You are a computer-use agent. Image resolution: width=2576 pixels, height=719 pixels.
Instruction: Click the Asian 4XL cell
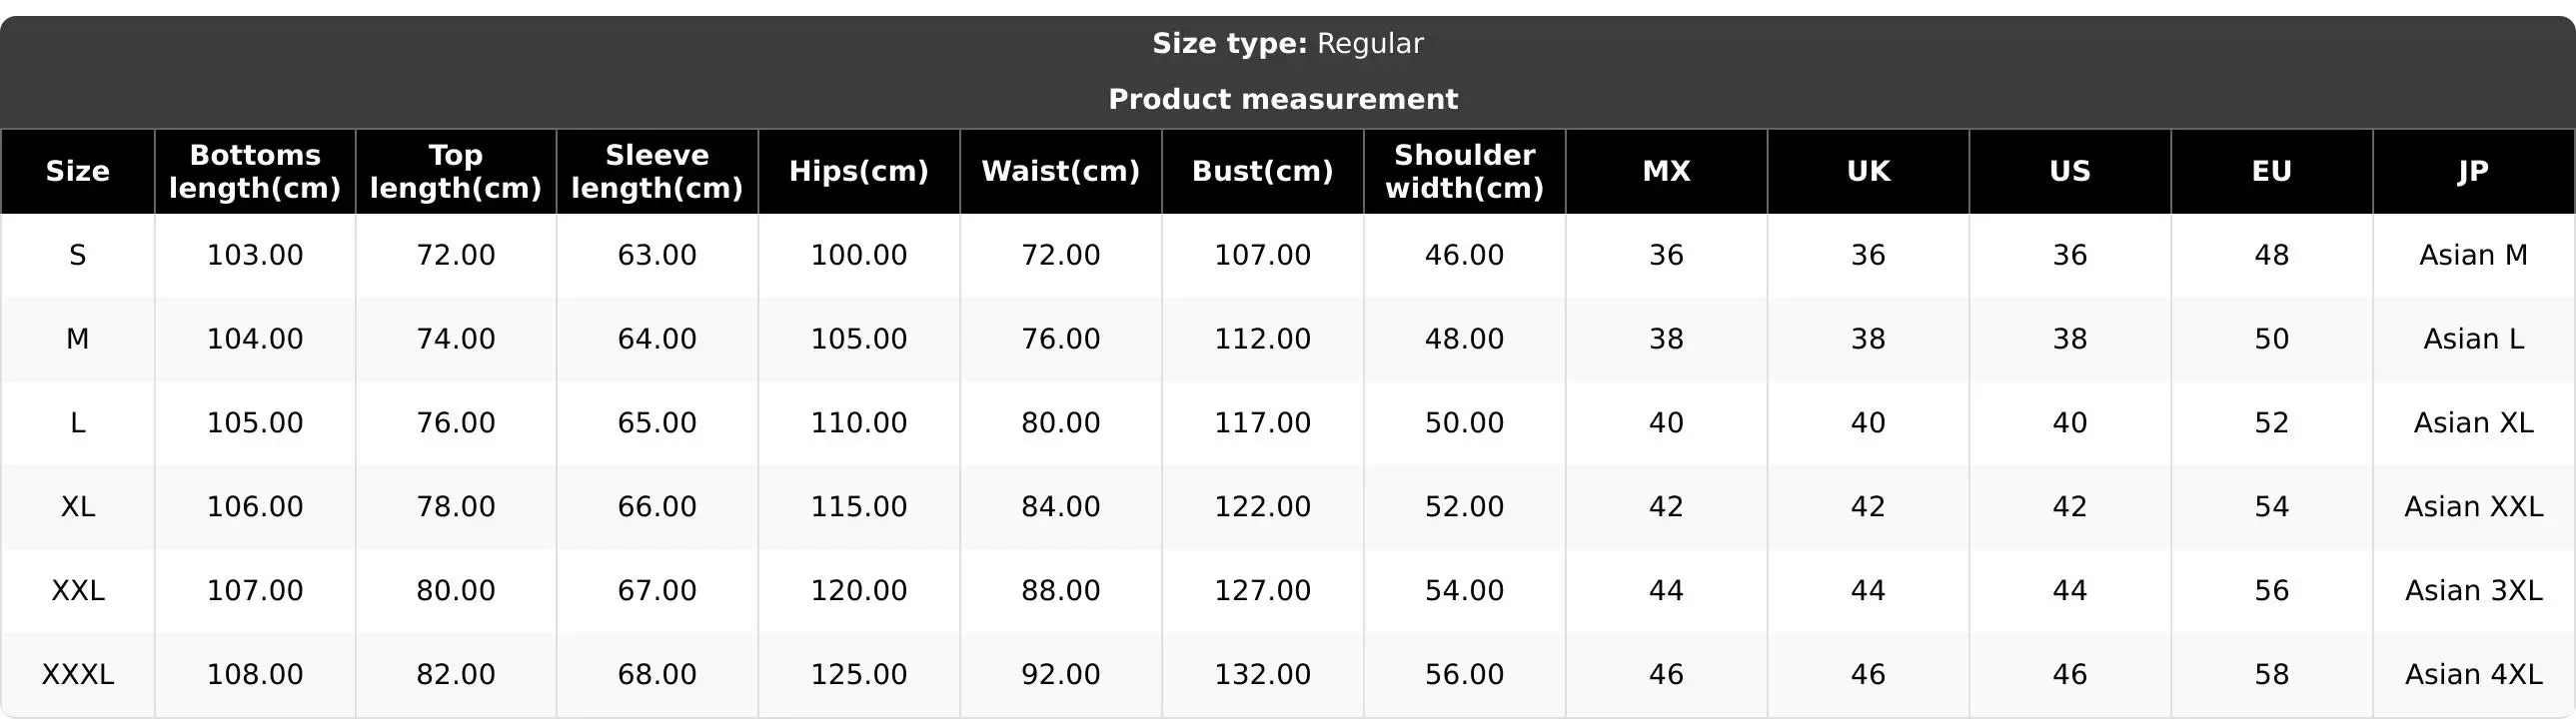[x=2474, y=674]
